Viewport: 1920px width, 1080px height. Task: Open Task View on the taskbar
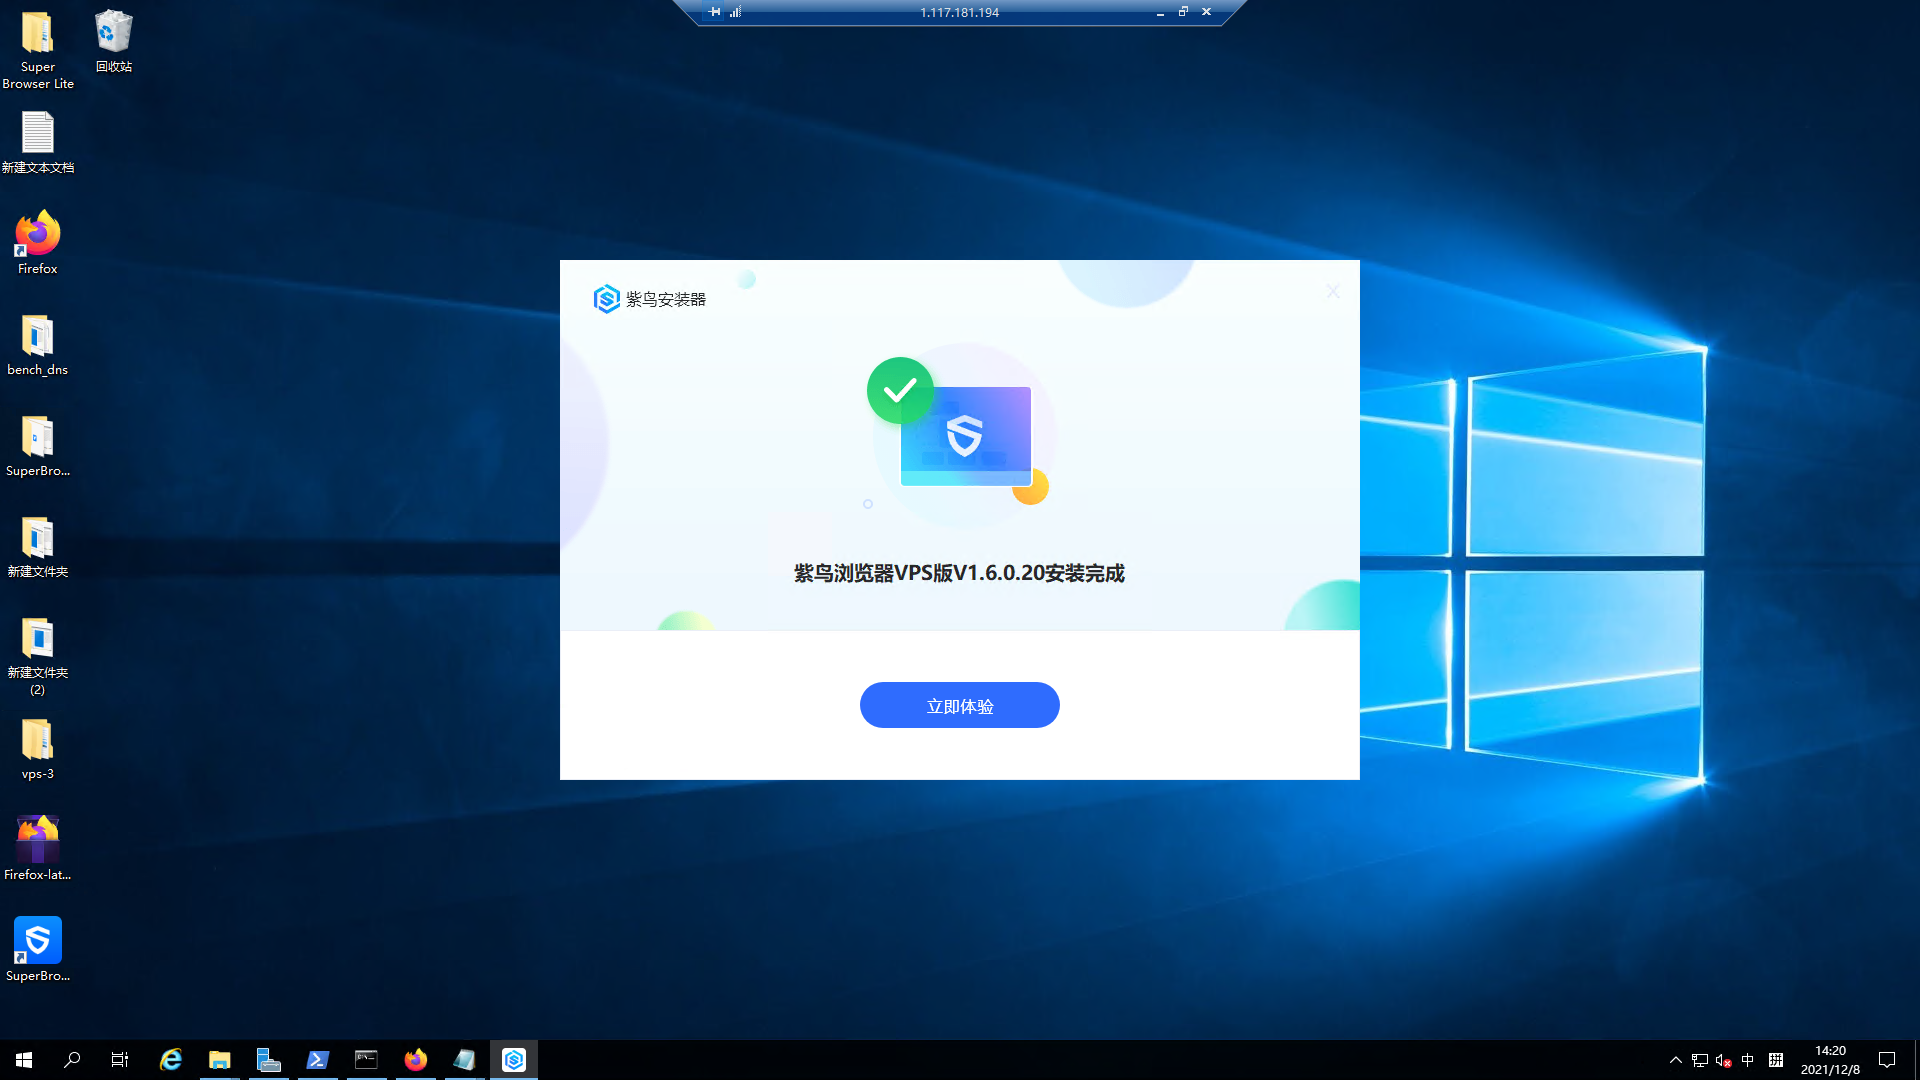point(119,1060)
